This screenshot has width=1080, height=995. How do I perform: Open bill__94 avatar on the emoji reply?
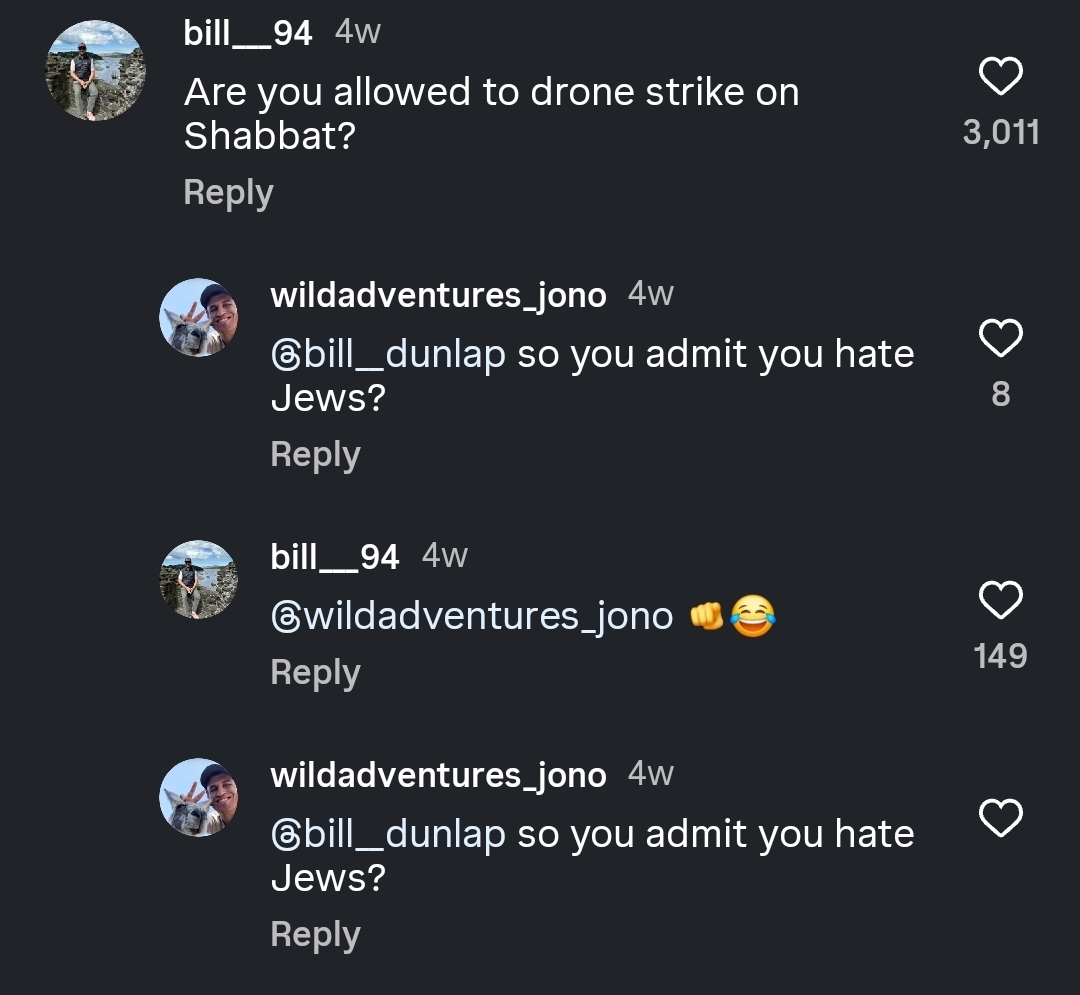point(199,579)
